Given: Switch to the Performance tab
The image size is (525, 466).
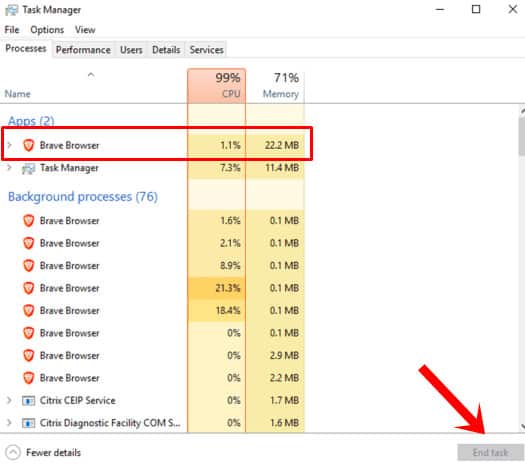Looking at the screenshot, I should (x=83, y=50).
